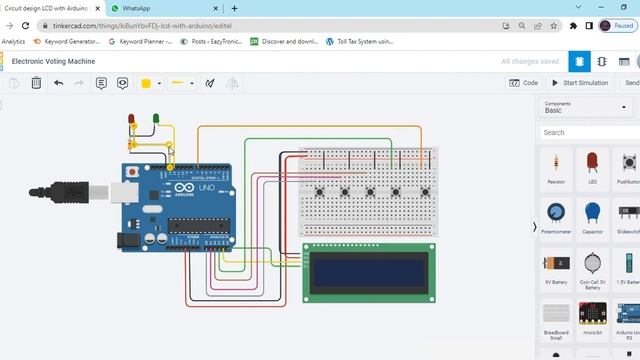
Task: Click the delete trash icon in toolbar
Action: [x=36, y=83]
